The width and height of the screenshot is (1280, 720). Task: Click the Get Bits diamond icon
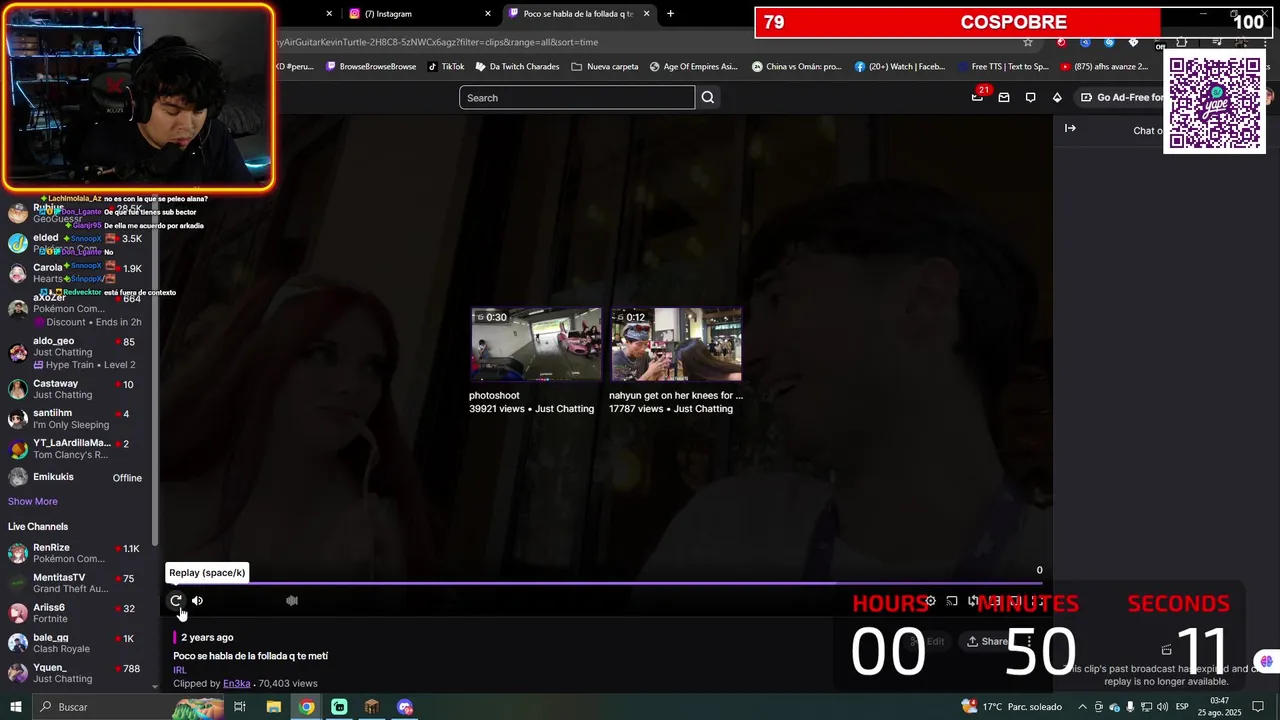pos(1057,98)
